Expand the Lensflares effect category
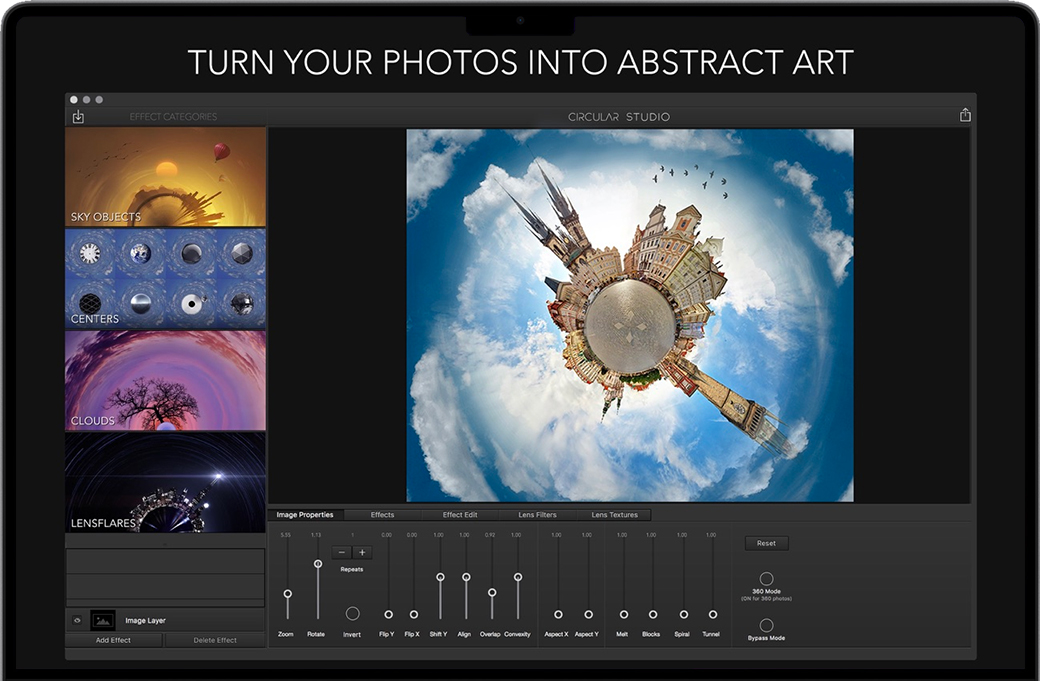 (x=165, y=481)
